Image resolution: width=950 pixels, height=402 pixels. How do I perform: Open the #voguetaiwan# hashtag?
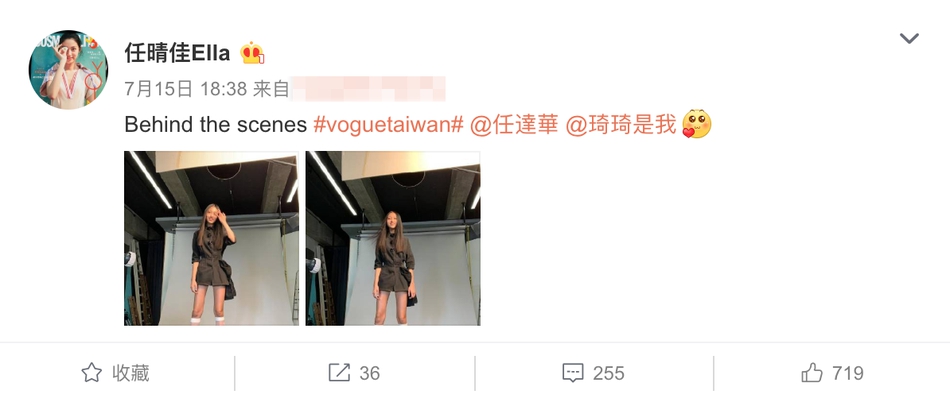coord(388,125)
